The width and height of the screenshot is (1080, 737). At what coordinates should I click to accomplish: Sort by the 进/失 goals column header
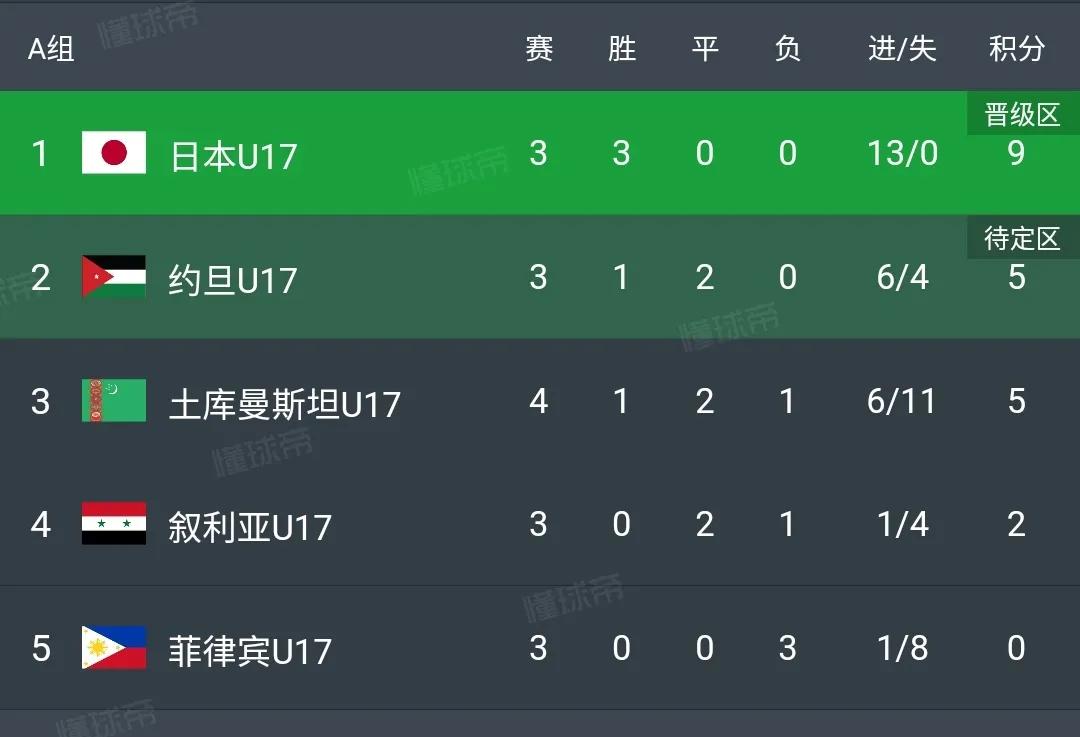coord(901,47)
